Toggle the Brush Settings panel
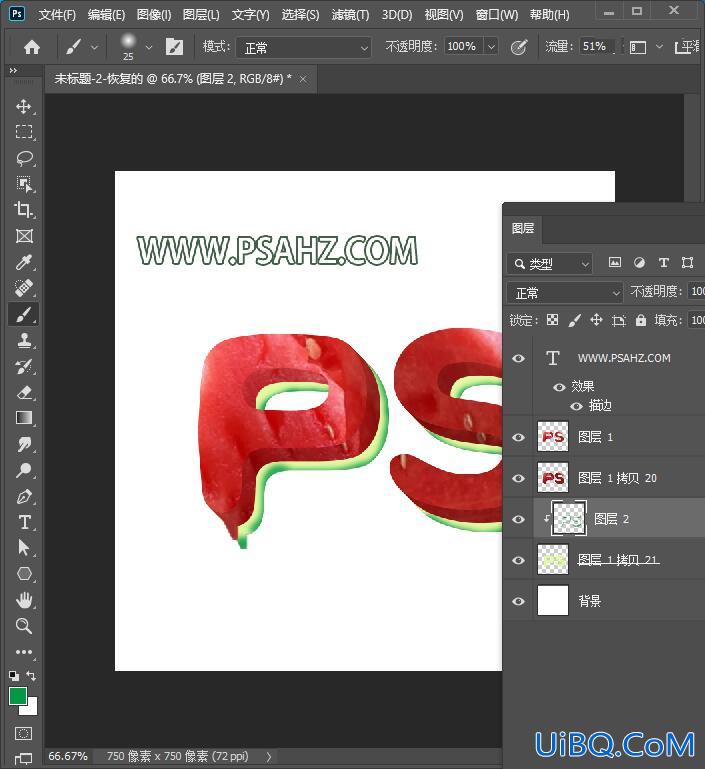The height and width of the screenshot is (769, 705). [x=174, y=47]
